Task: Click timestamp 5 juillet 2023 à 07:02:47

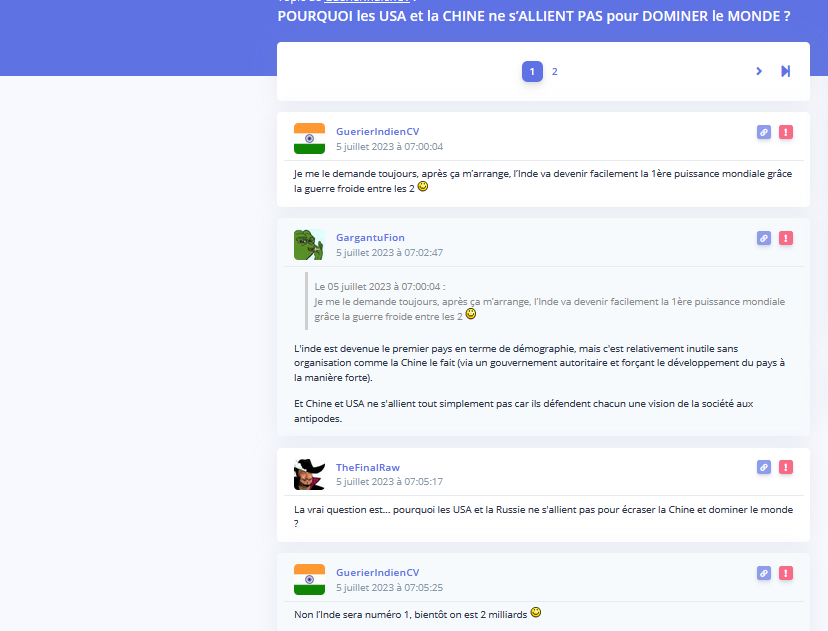Action: [x=390, y=253]
